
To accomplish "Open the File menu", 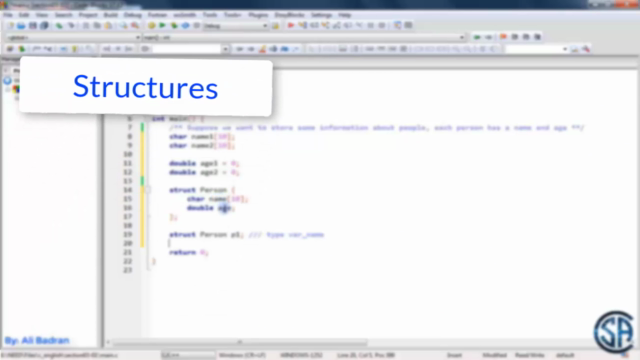I will click(x=8, y=15).
